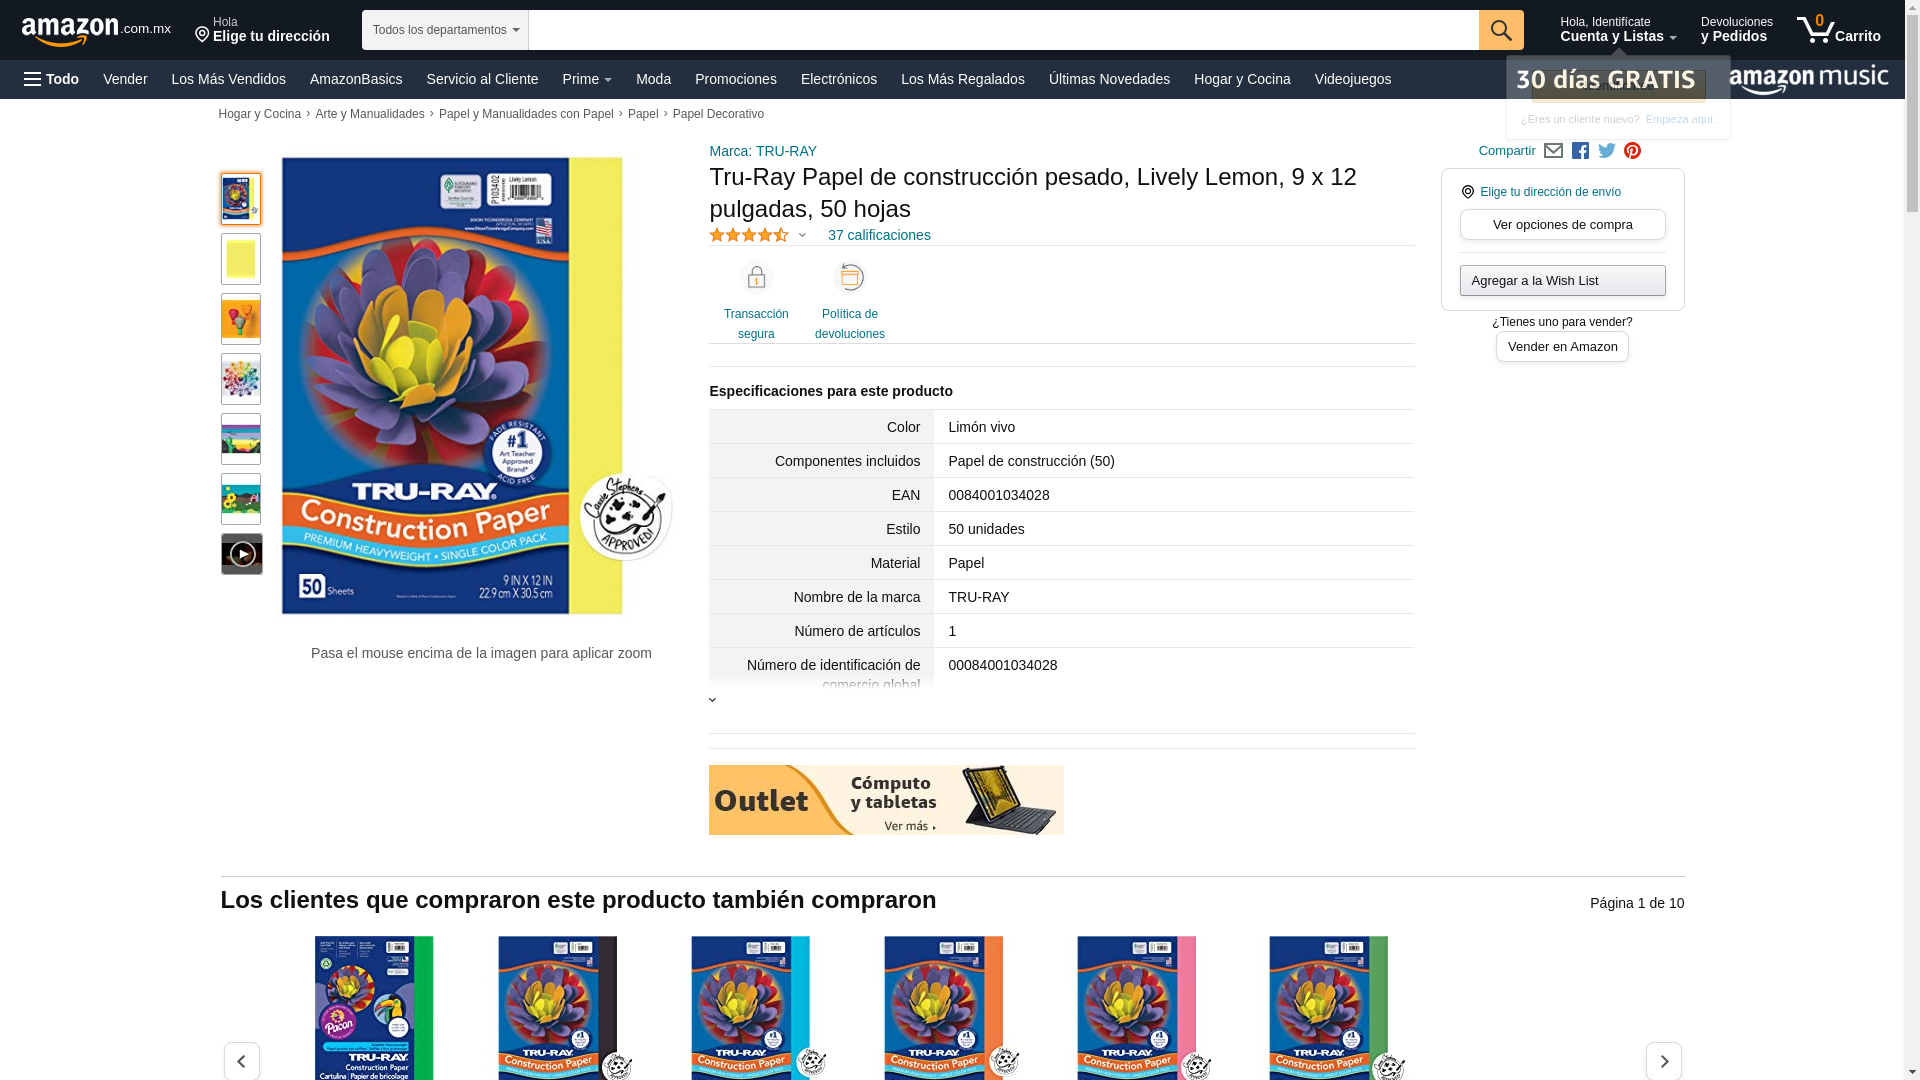Click the Amazon.com.mx logo
Screen dimensions: 1920x1080
pos(96,31)
